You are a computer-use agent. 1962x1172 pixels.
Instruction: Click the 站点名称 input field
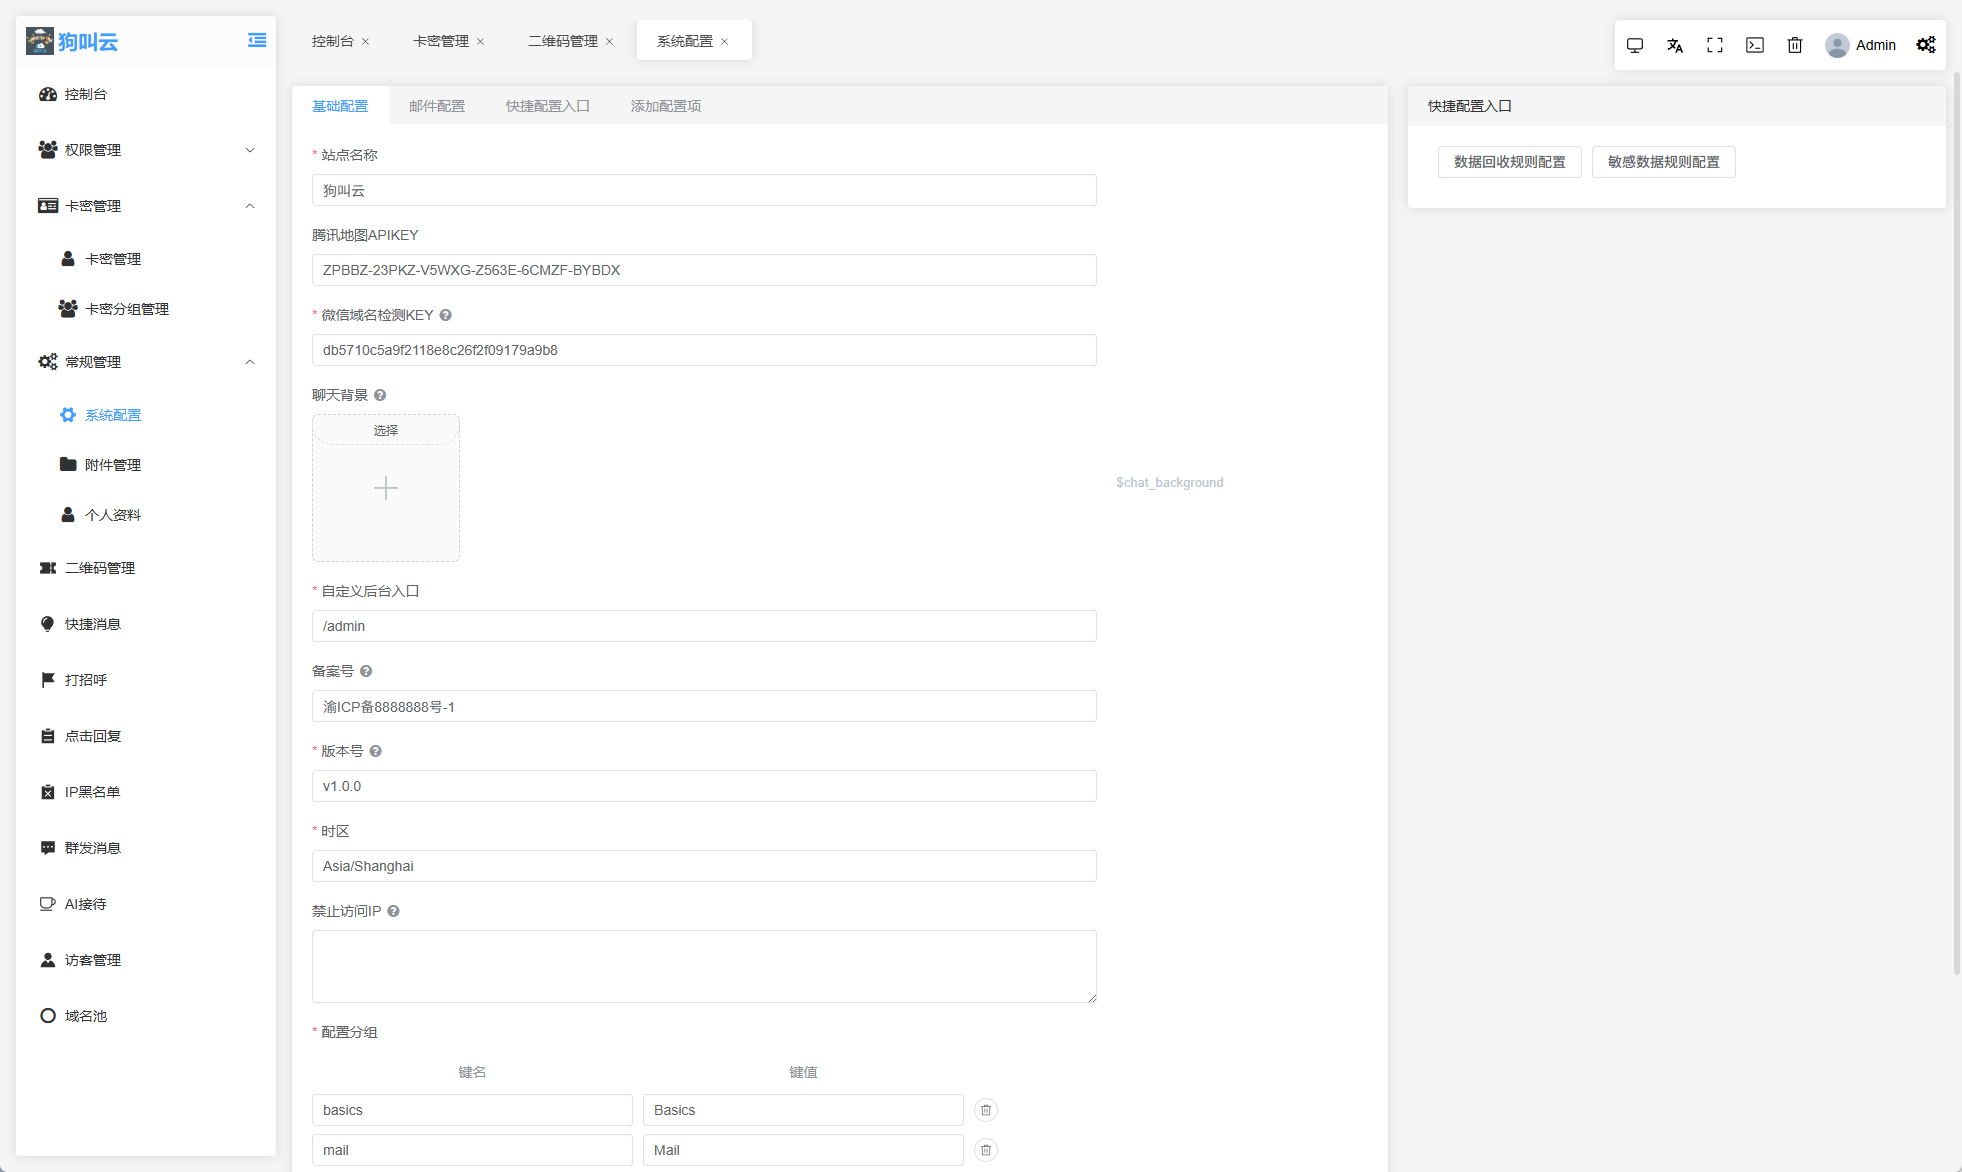704,190
